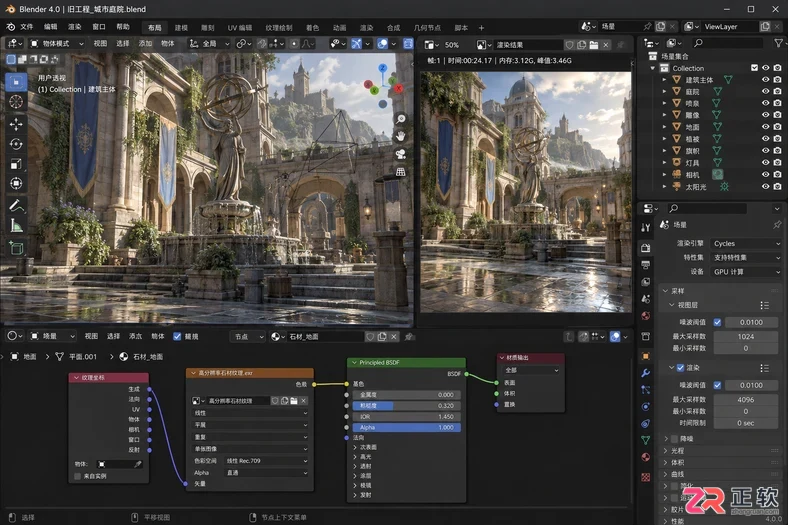This screenshot has height=525, width=788.
Task: Click the outliner search field
Action: pos(729,43)
